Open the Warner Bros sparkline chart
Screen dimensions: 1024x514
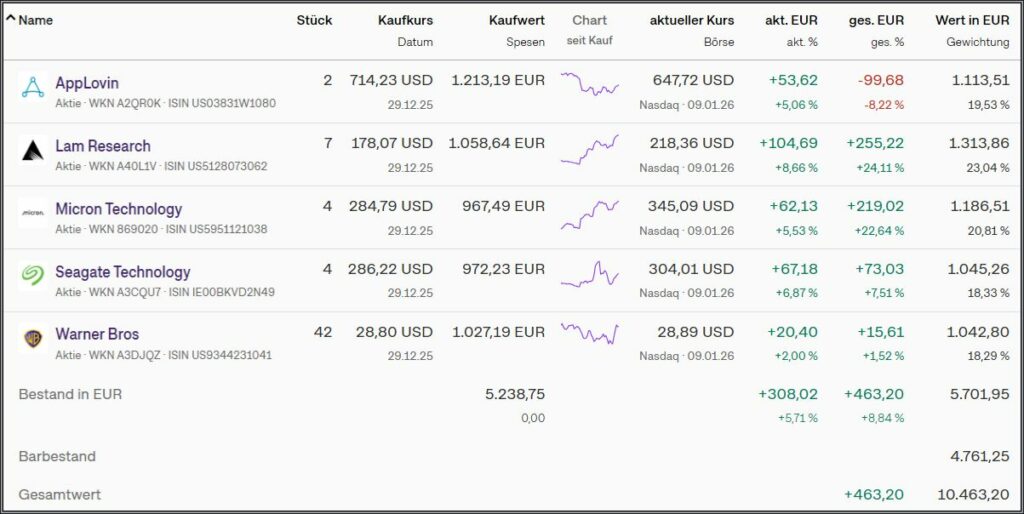(x=590, y=333)
